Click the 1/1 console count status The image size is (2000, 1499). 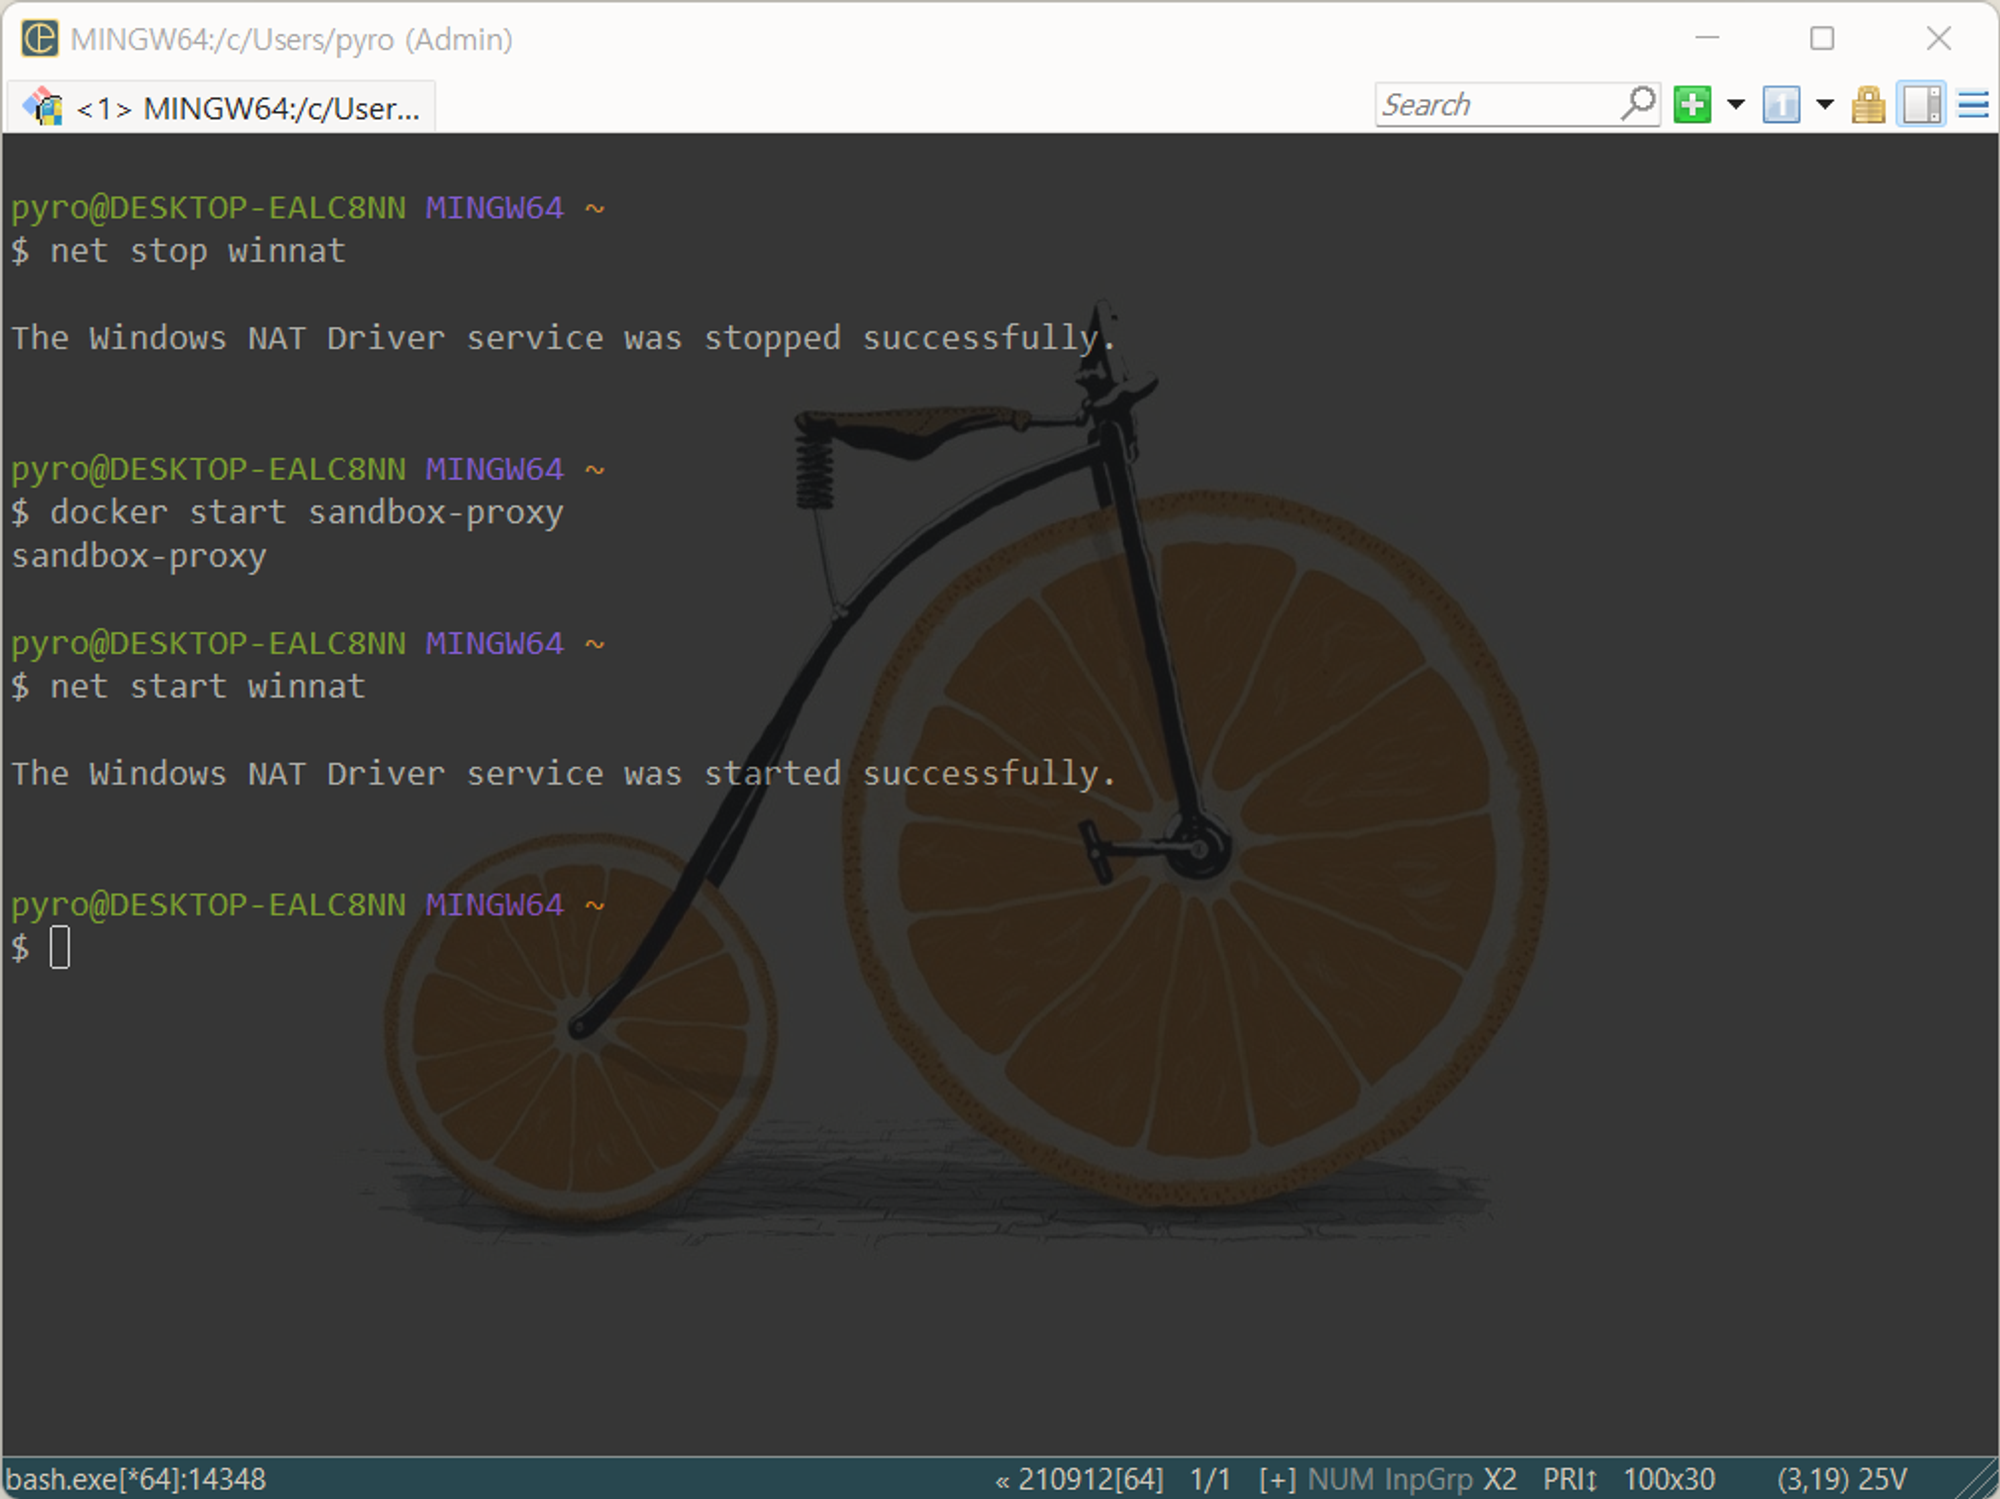click(1210, 1479)
